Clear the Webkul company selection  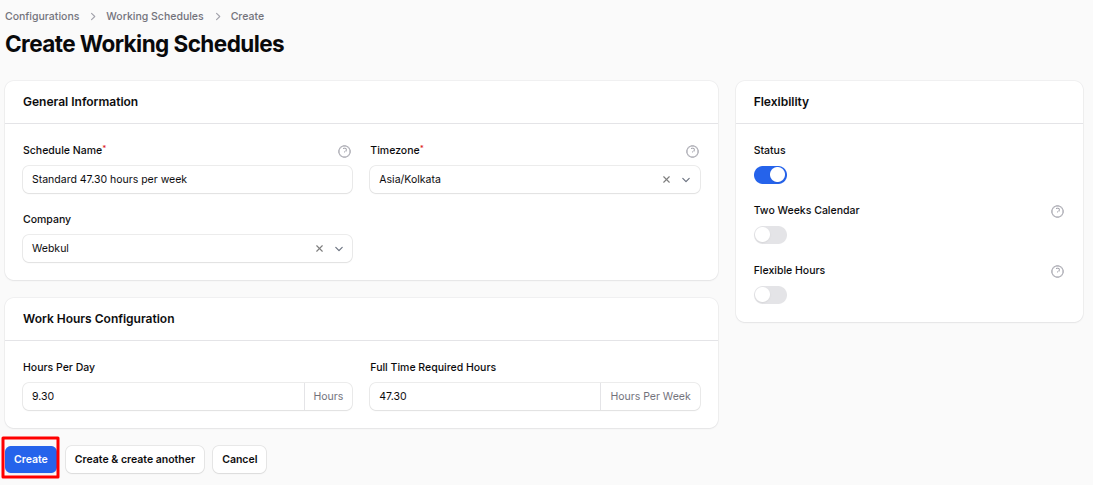coord(319,249)
